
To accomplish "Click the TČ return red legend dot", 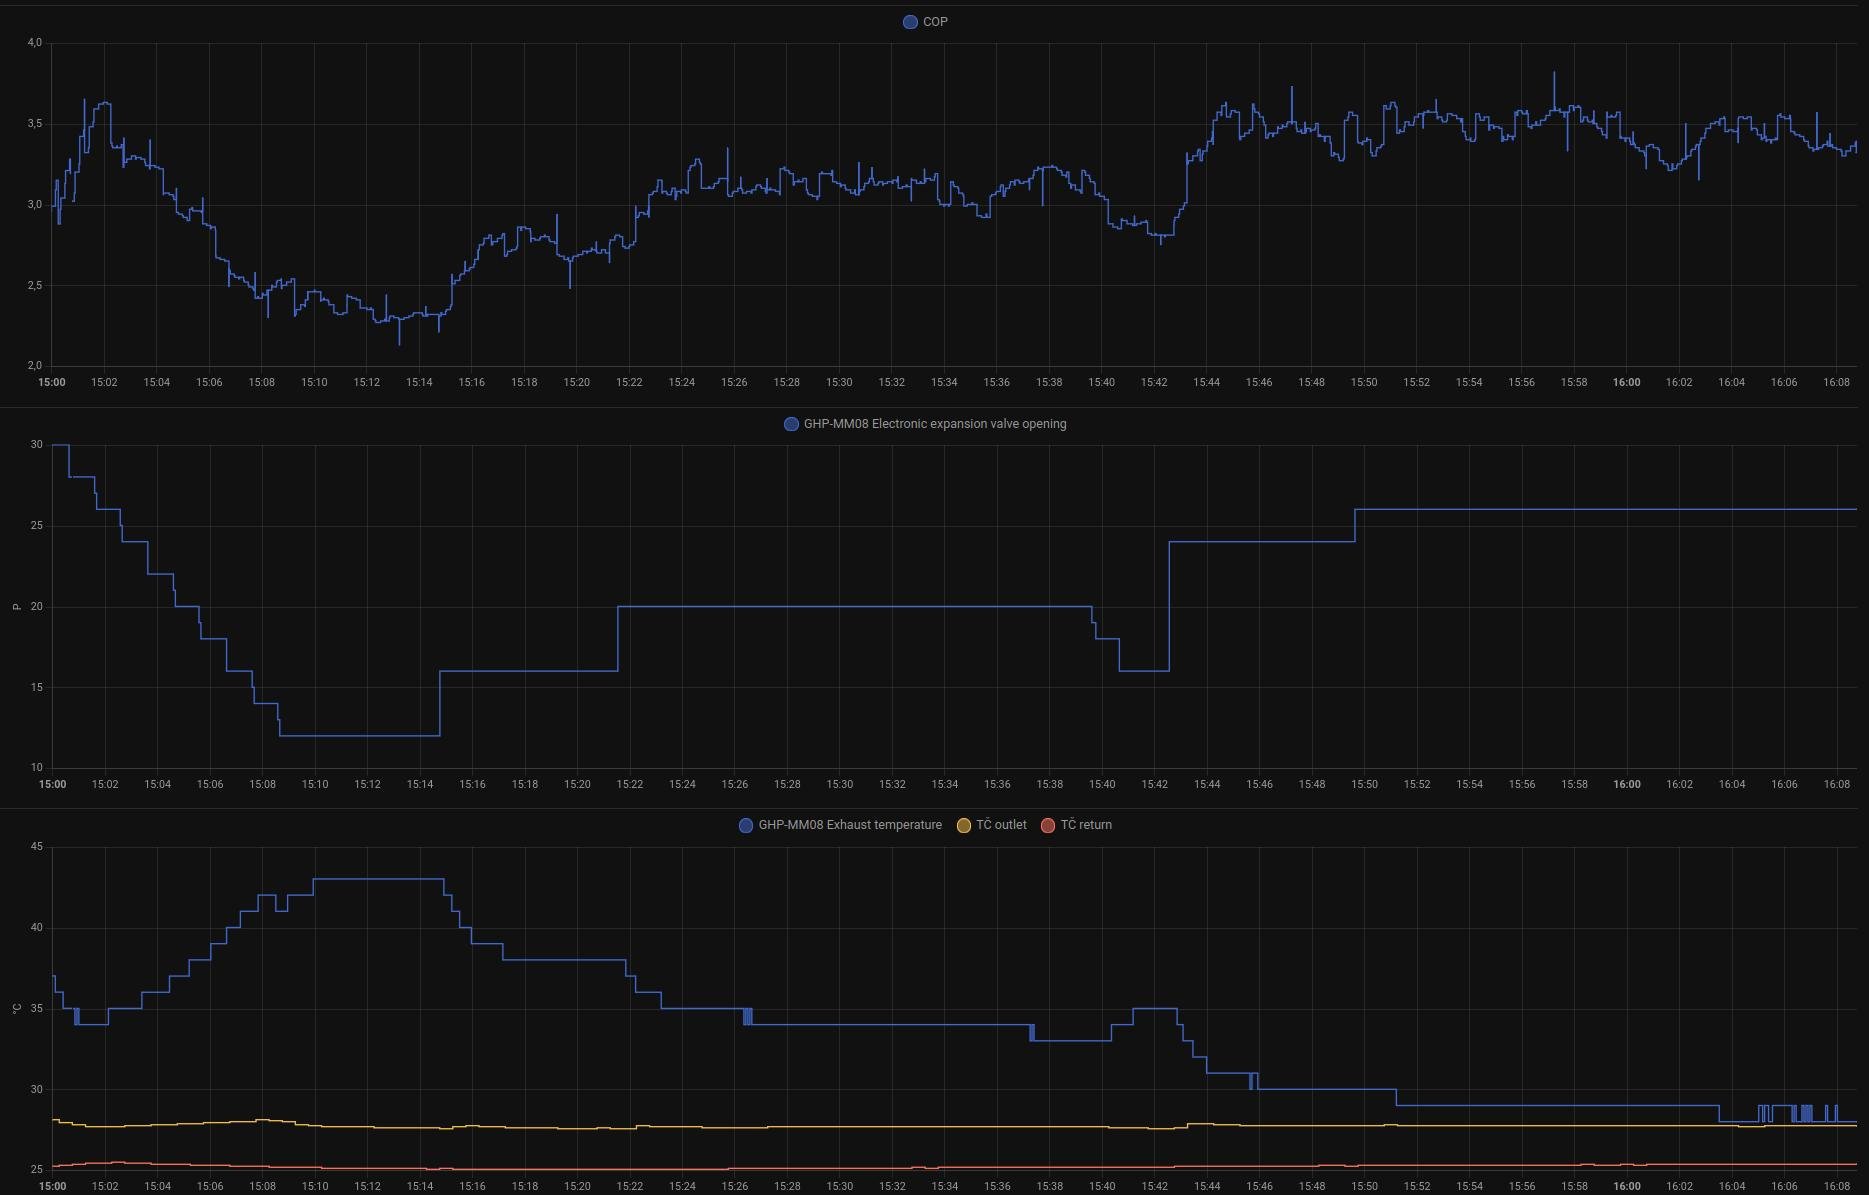I will coord(1048,825).
